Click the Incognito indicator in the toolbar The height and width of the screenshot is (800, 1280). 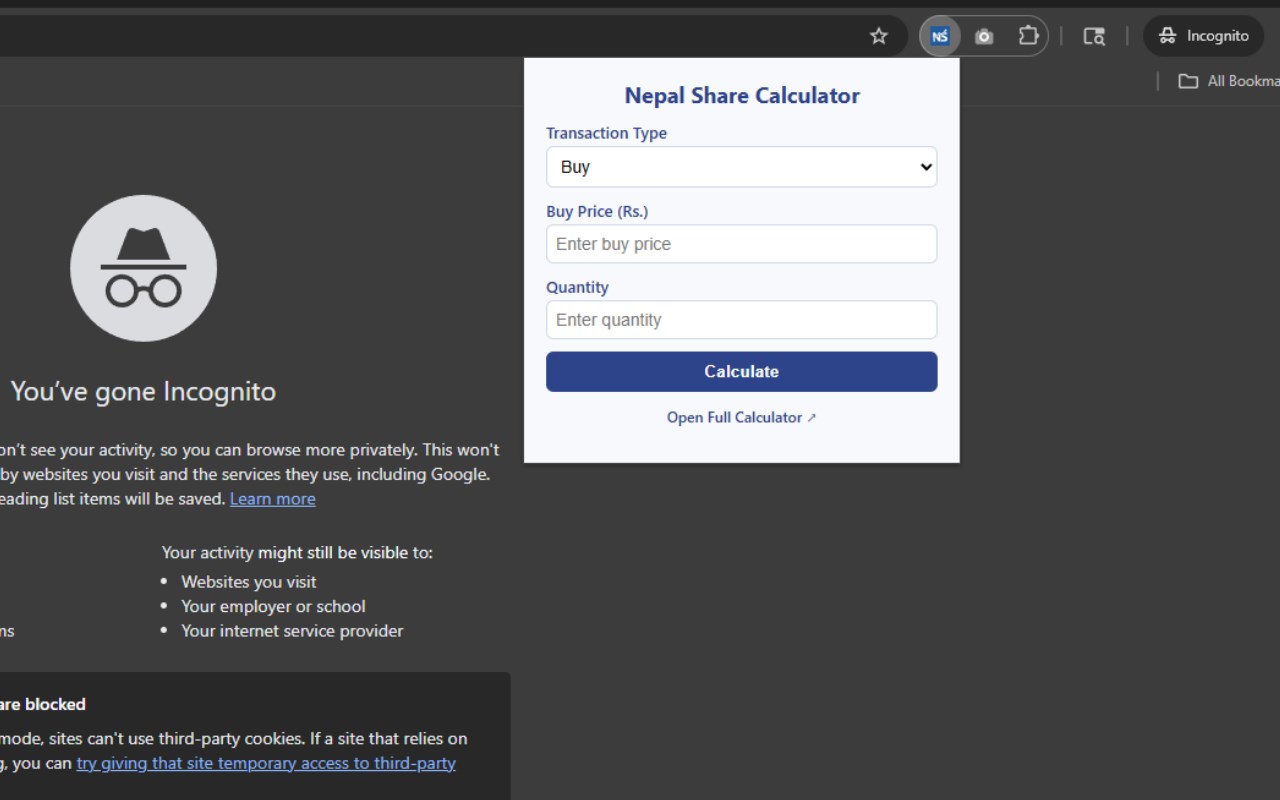1203,36
